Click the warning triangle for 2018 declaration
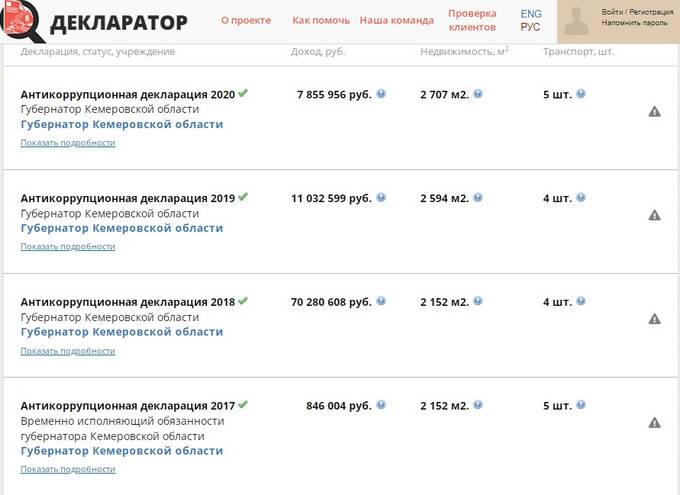 point(655,319)
